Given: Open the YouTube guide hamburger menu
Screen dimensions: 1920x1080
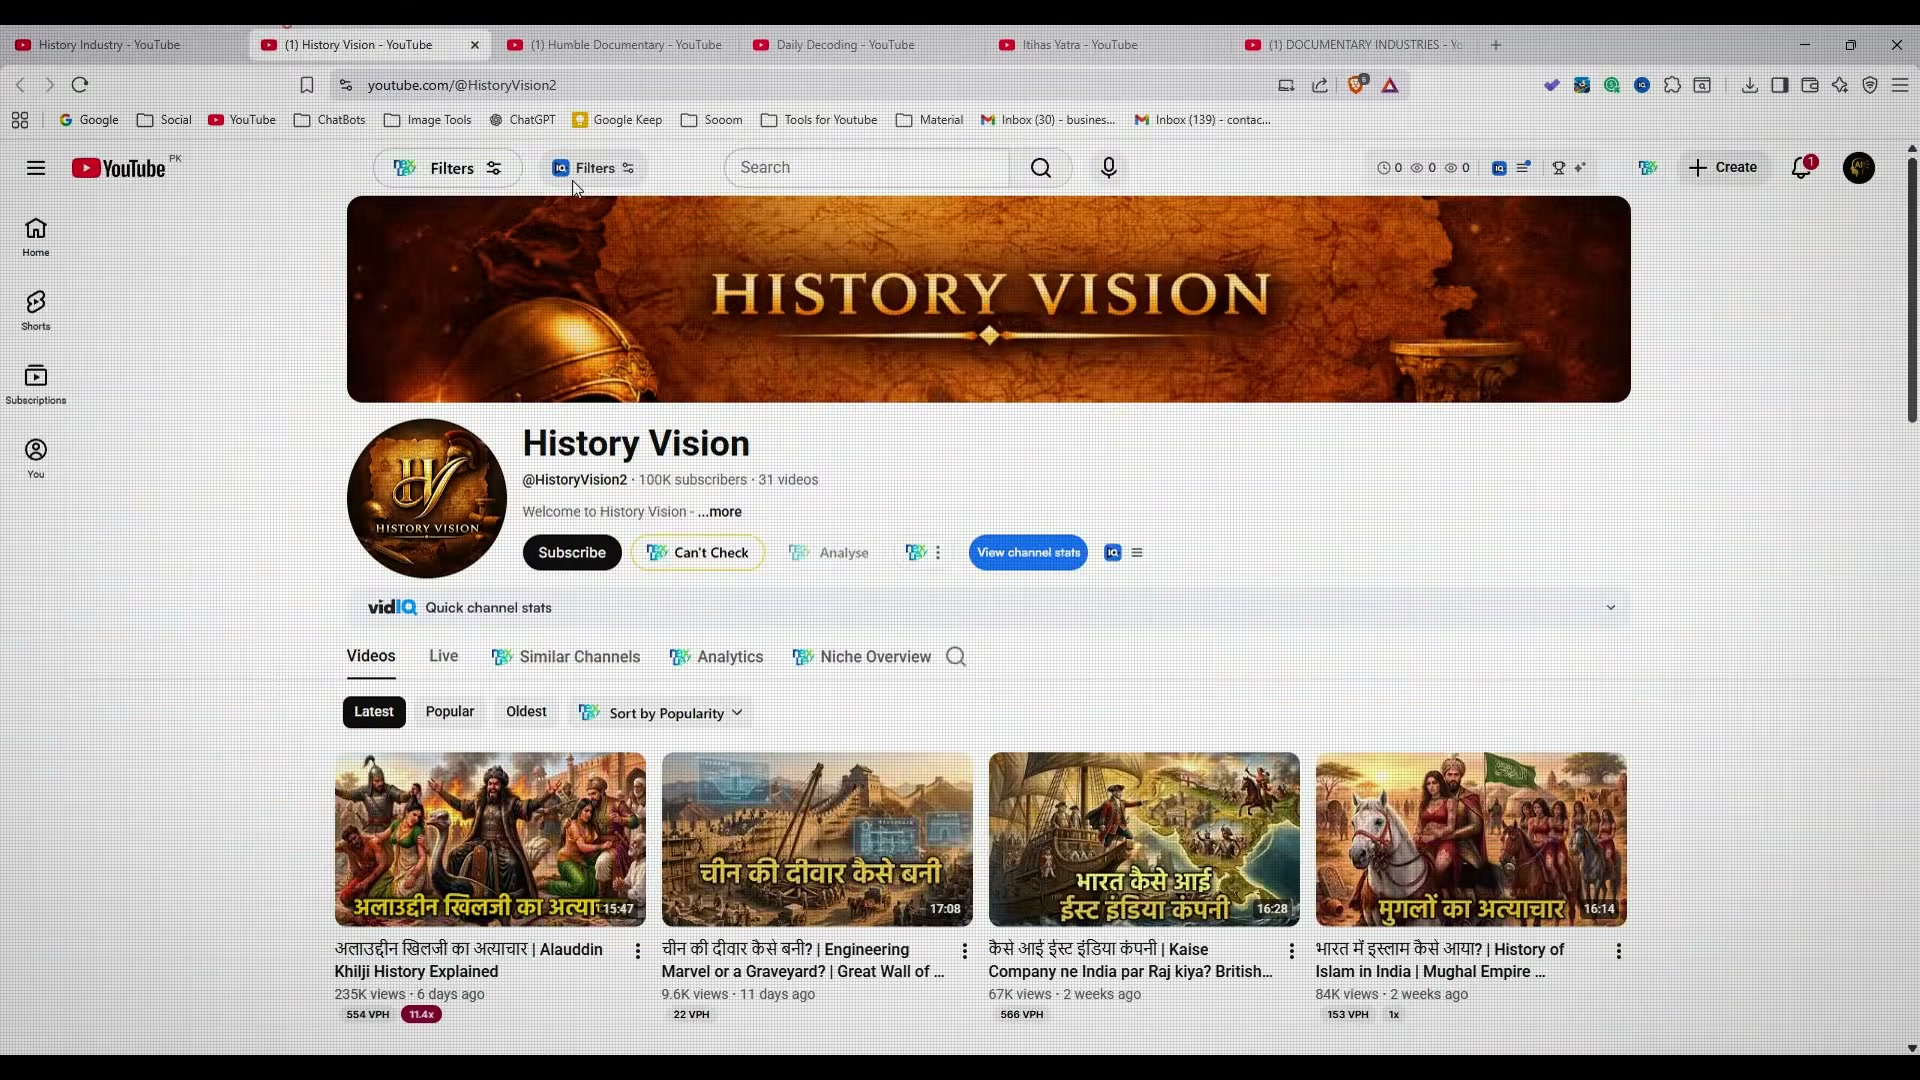Looking at the screenshot, I should (36, 168).
